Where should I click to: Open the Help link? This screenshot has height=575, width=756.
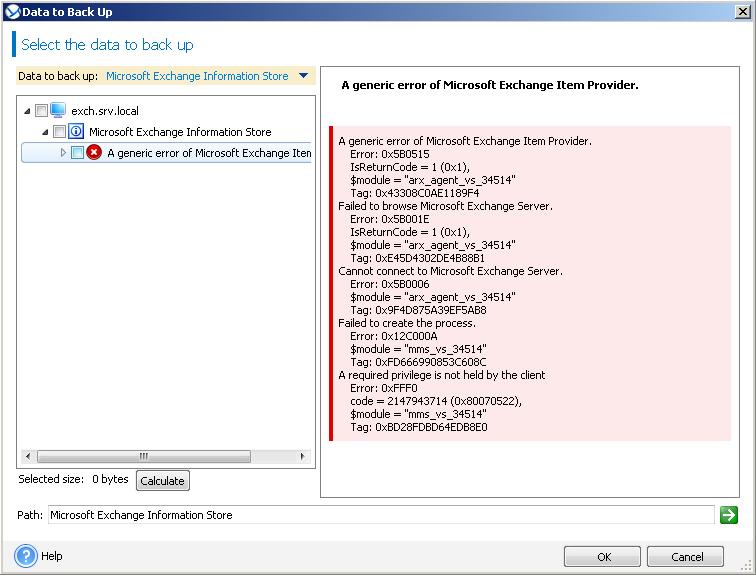52,556
